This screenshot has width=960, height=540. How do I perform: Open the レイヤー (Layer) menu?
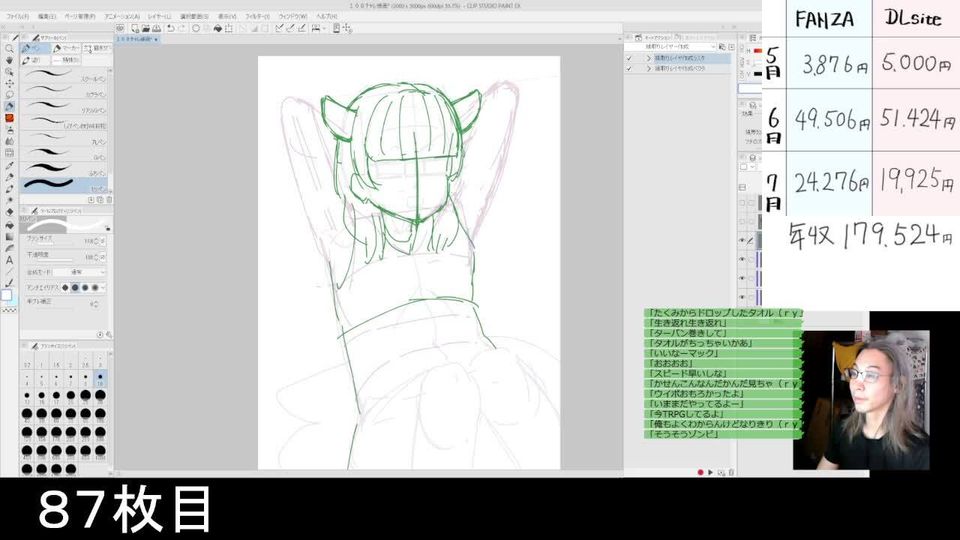[x=158, y=16]
